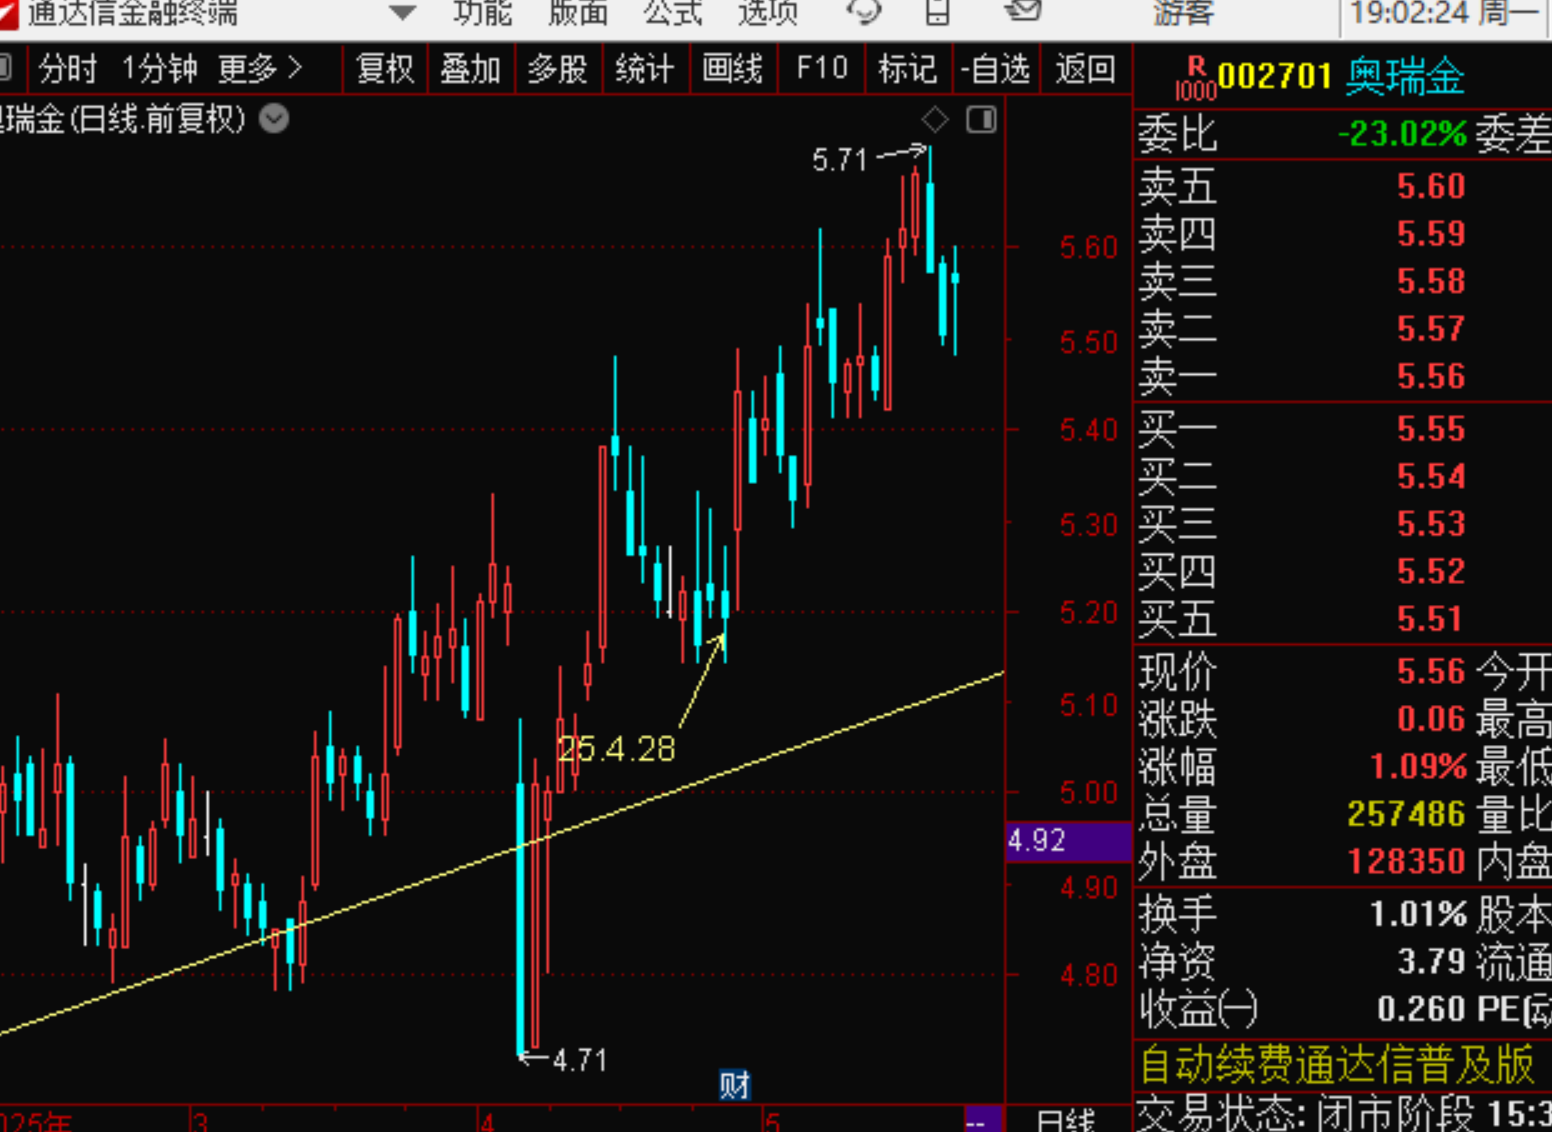The image size is (1552, 1132).
Task: Open the 公式 menu
Action: tap(673, 13)
